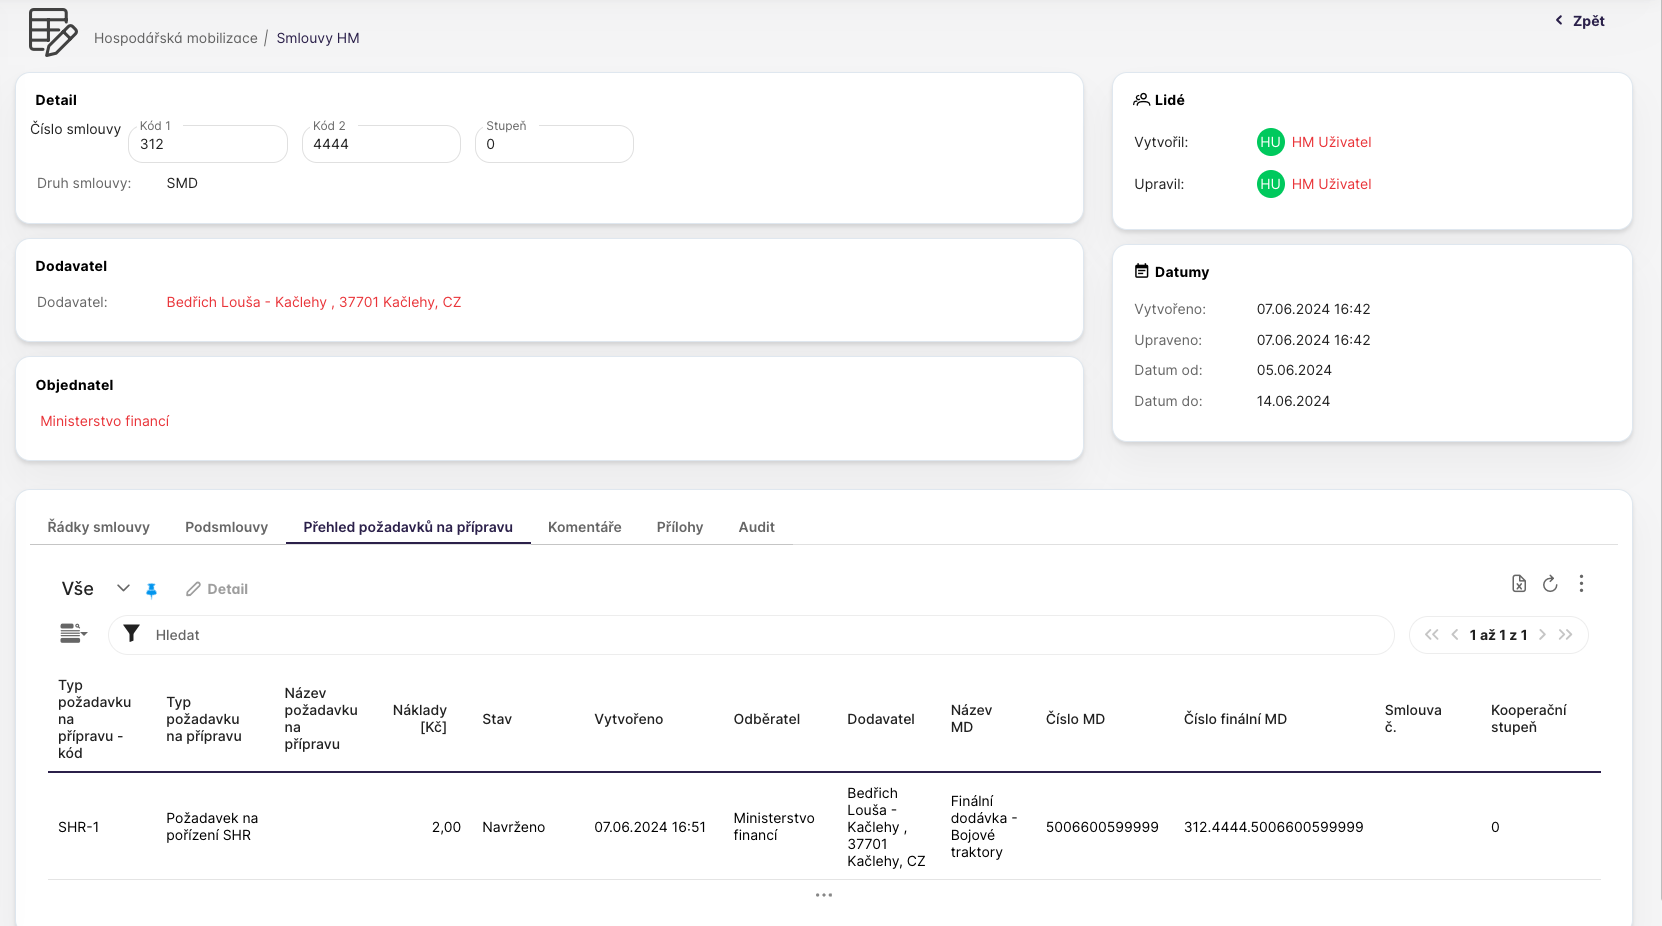Viewport: 1662px width, 926px height.
Task: Open the Smlouvy HM module icon
Action: click(x=52, y=32)
